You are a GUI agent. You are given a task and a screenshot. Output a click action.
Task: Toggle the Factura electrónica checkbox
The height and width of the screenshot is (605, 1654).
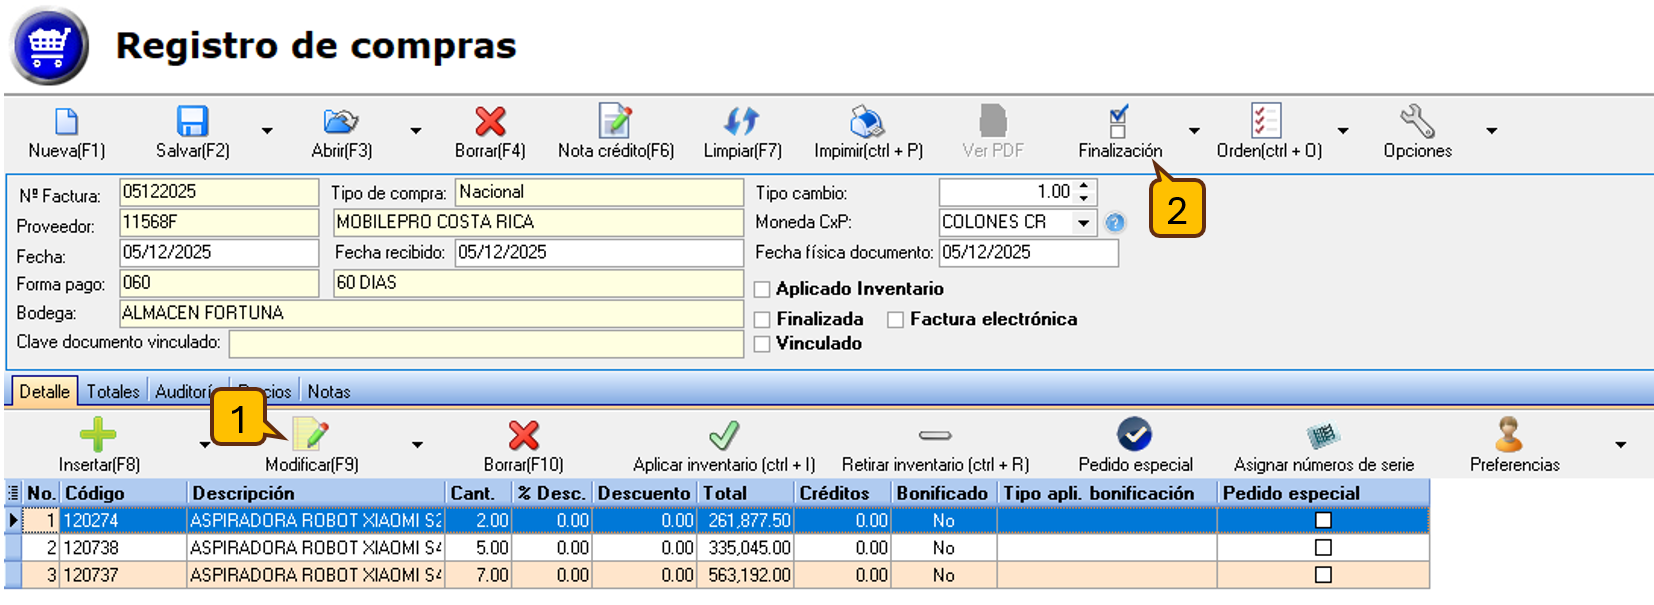pos(896,320)
